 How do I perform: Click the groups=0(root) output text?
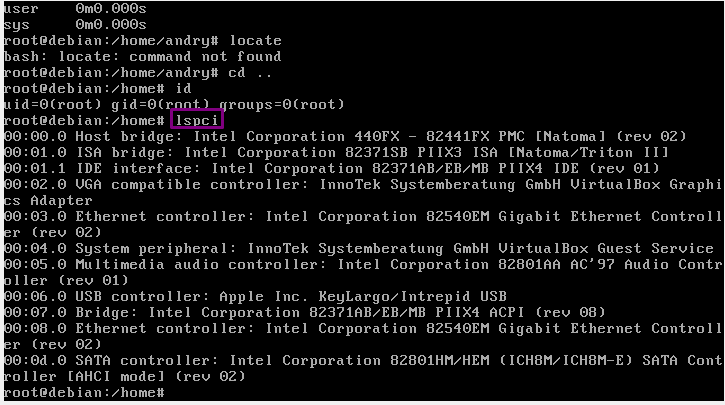(x=281, y=104)
